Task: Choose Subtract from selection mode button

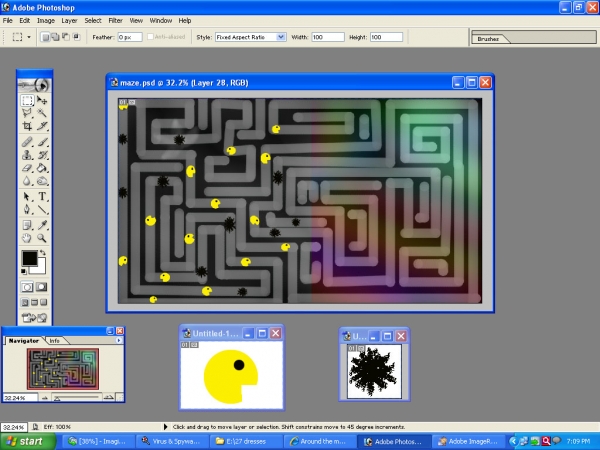Action: 66,37
